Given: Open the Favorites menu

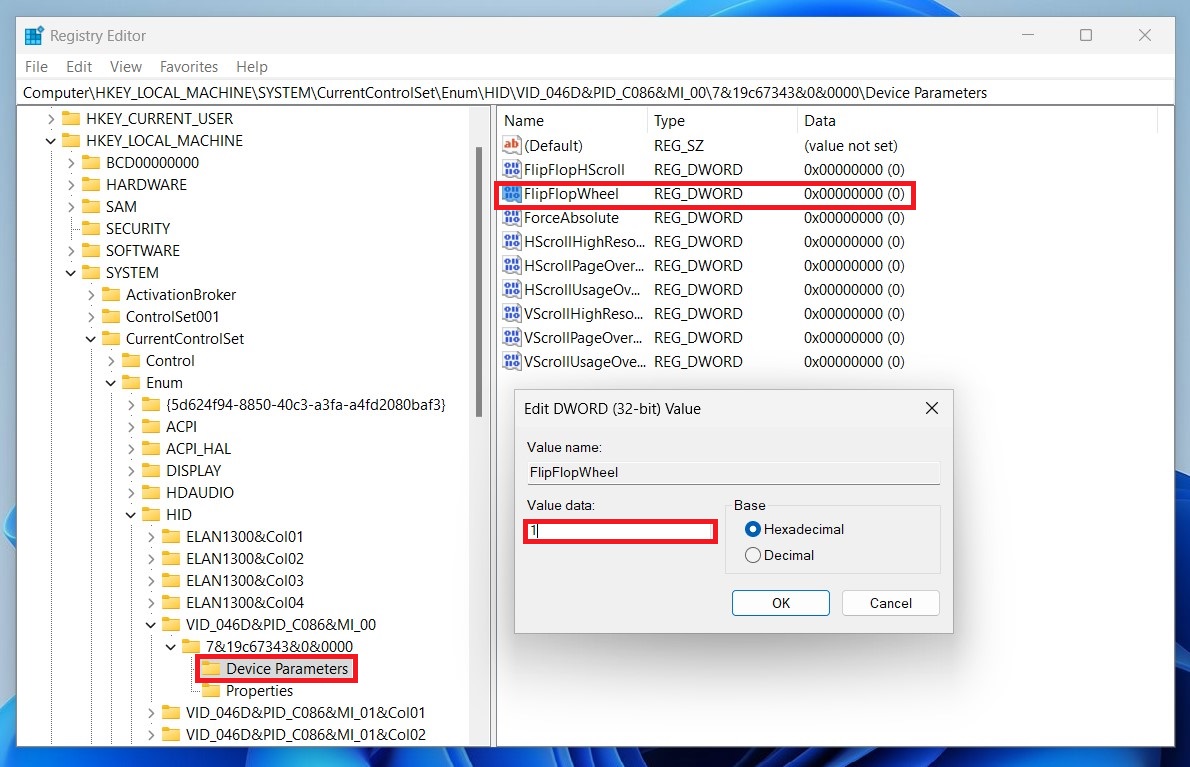Looking at the screenshot, I should click(x=188, y=66).
